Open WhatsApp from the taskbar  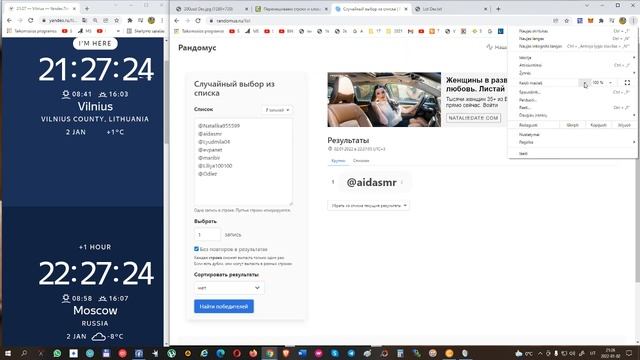[x=57, y=353]
